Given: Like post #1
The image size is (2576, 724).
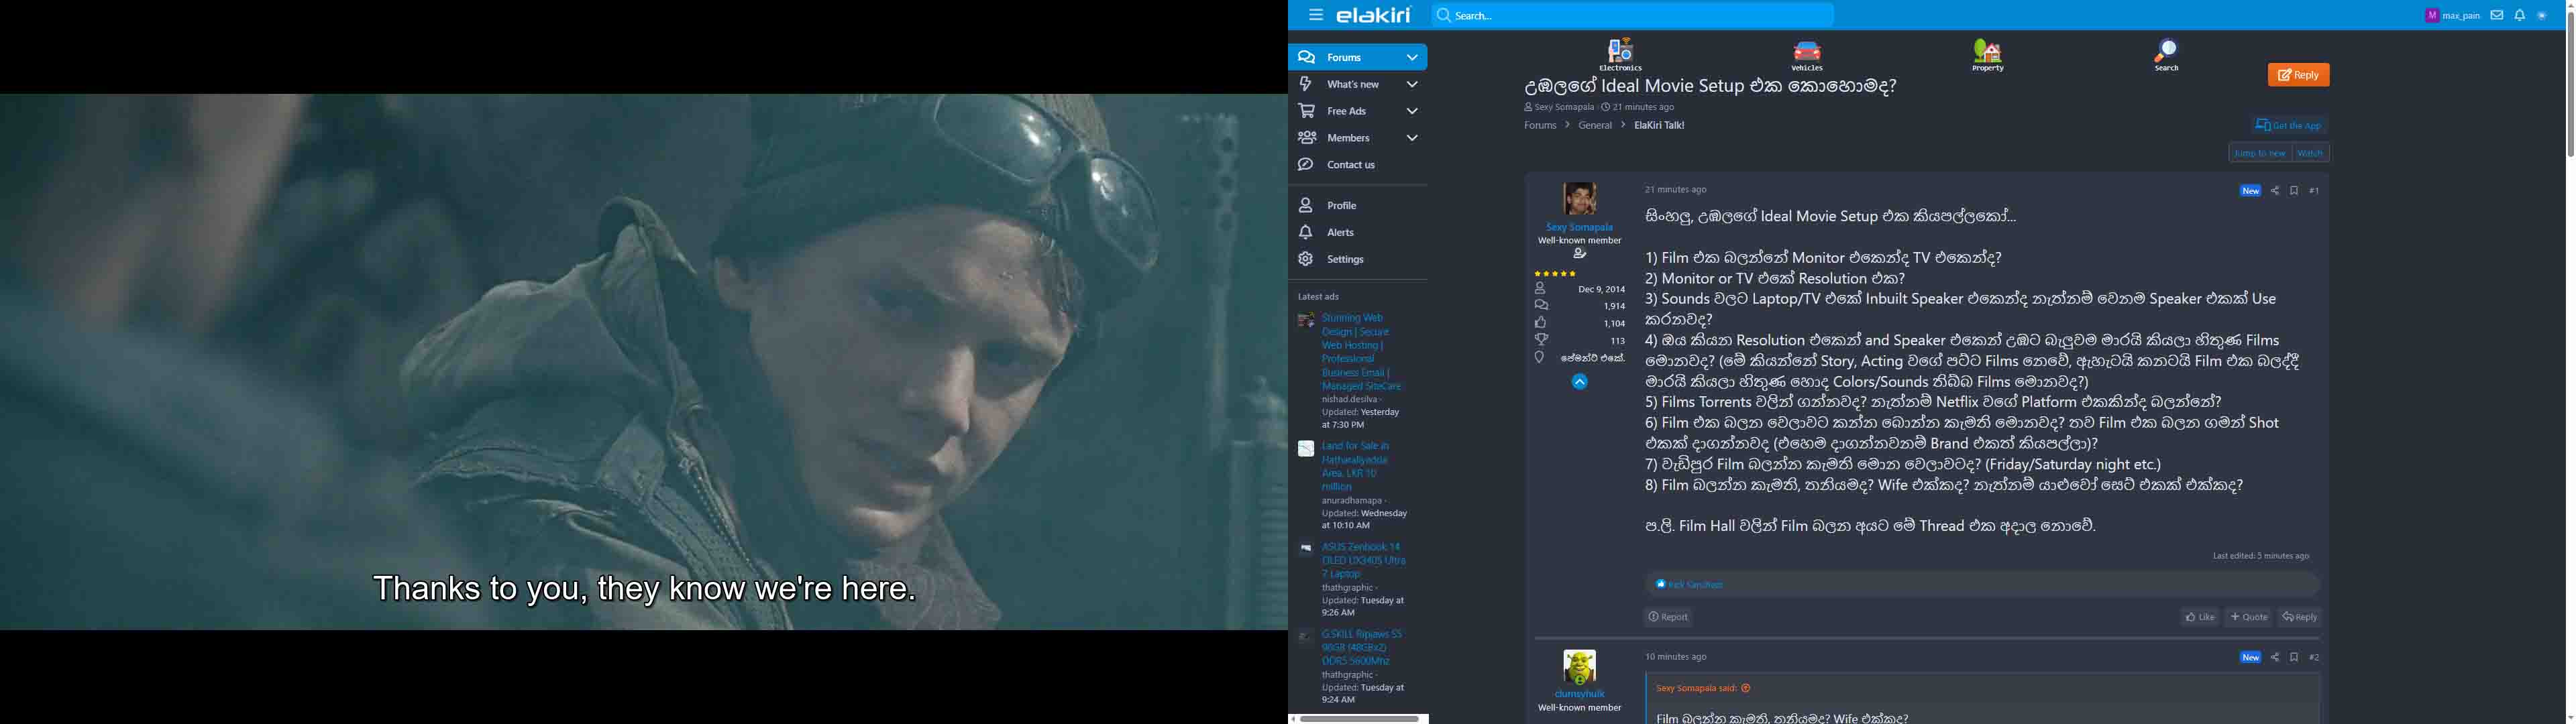Looking at the screenshot, I should [x=2200, y=618].
